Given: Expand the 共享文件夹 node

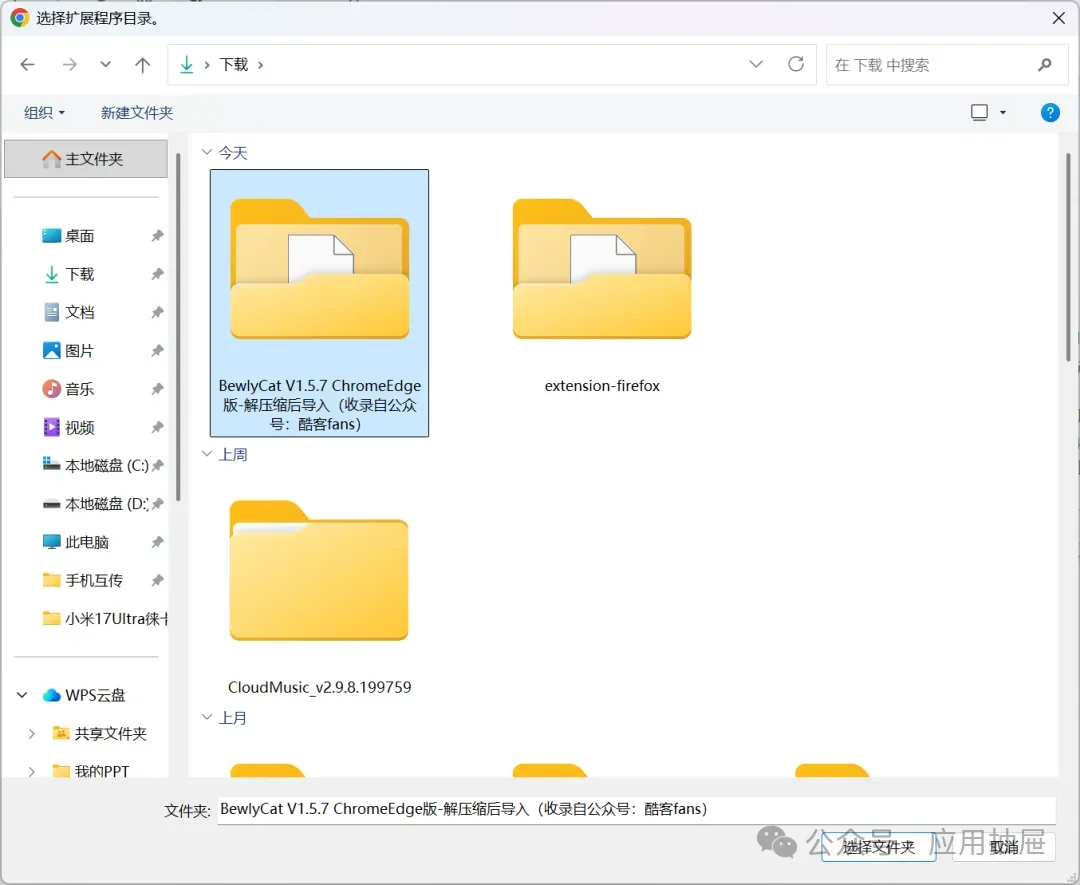Looking at the screenshot, I should point(31,733).
